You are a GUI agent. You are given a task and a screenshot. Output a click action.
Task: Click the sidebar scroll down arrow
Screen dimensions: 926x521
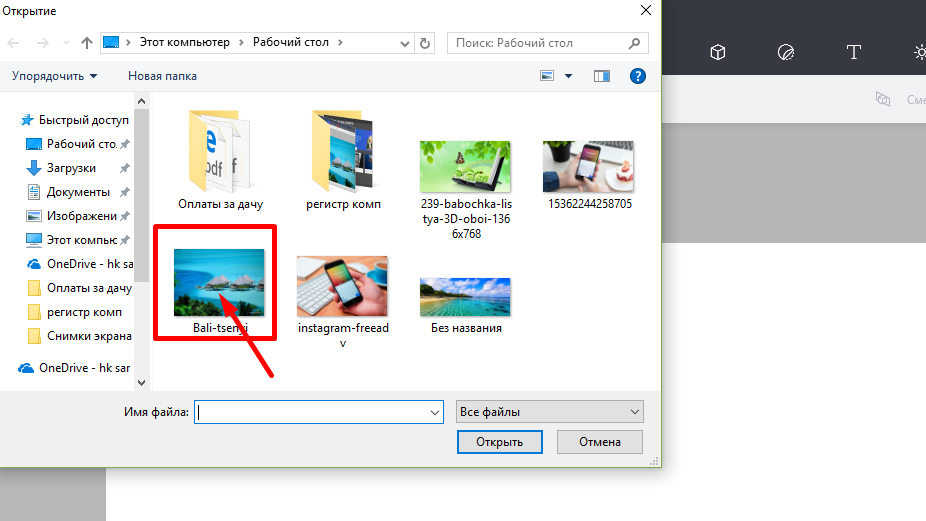[141, 382]
